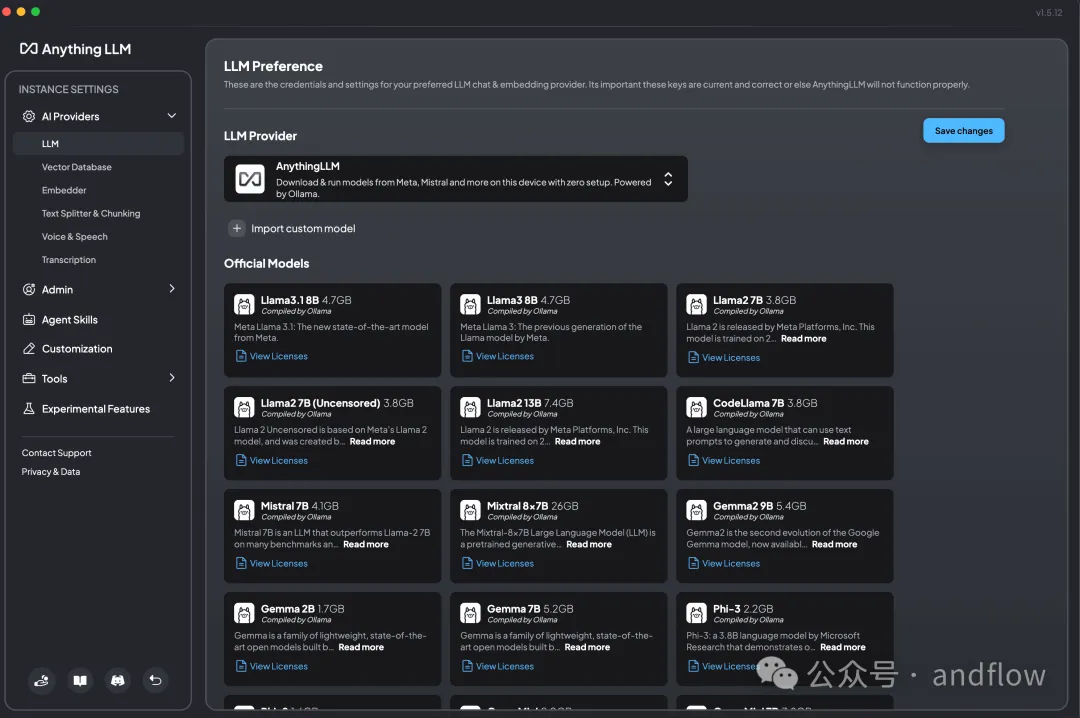Pick the Gemma 7B model icon

470,613
